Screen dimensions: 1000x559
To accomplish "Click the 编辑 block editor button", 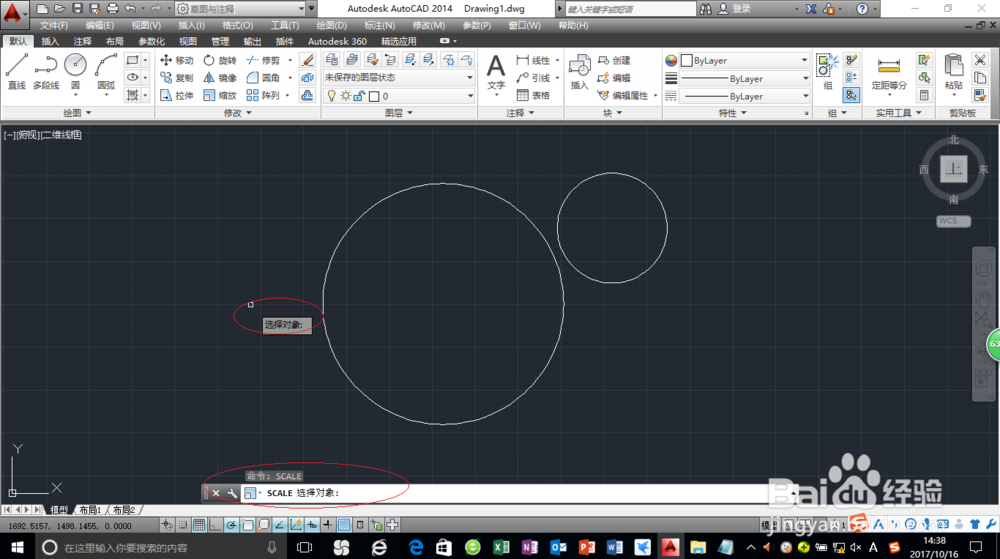I will 614,78.
